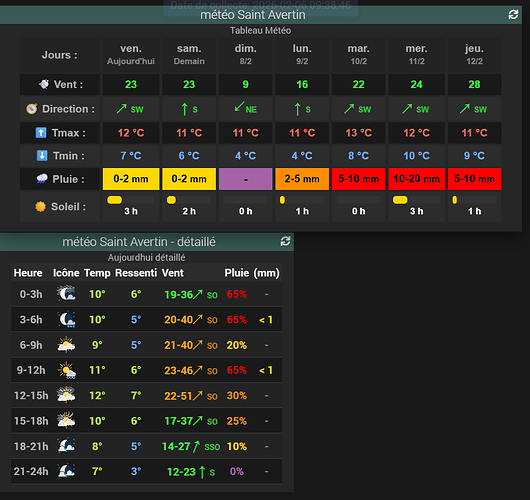Click the météo Saint Avertin - détaillé title

tap(139, 242)
